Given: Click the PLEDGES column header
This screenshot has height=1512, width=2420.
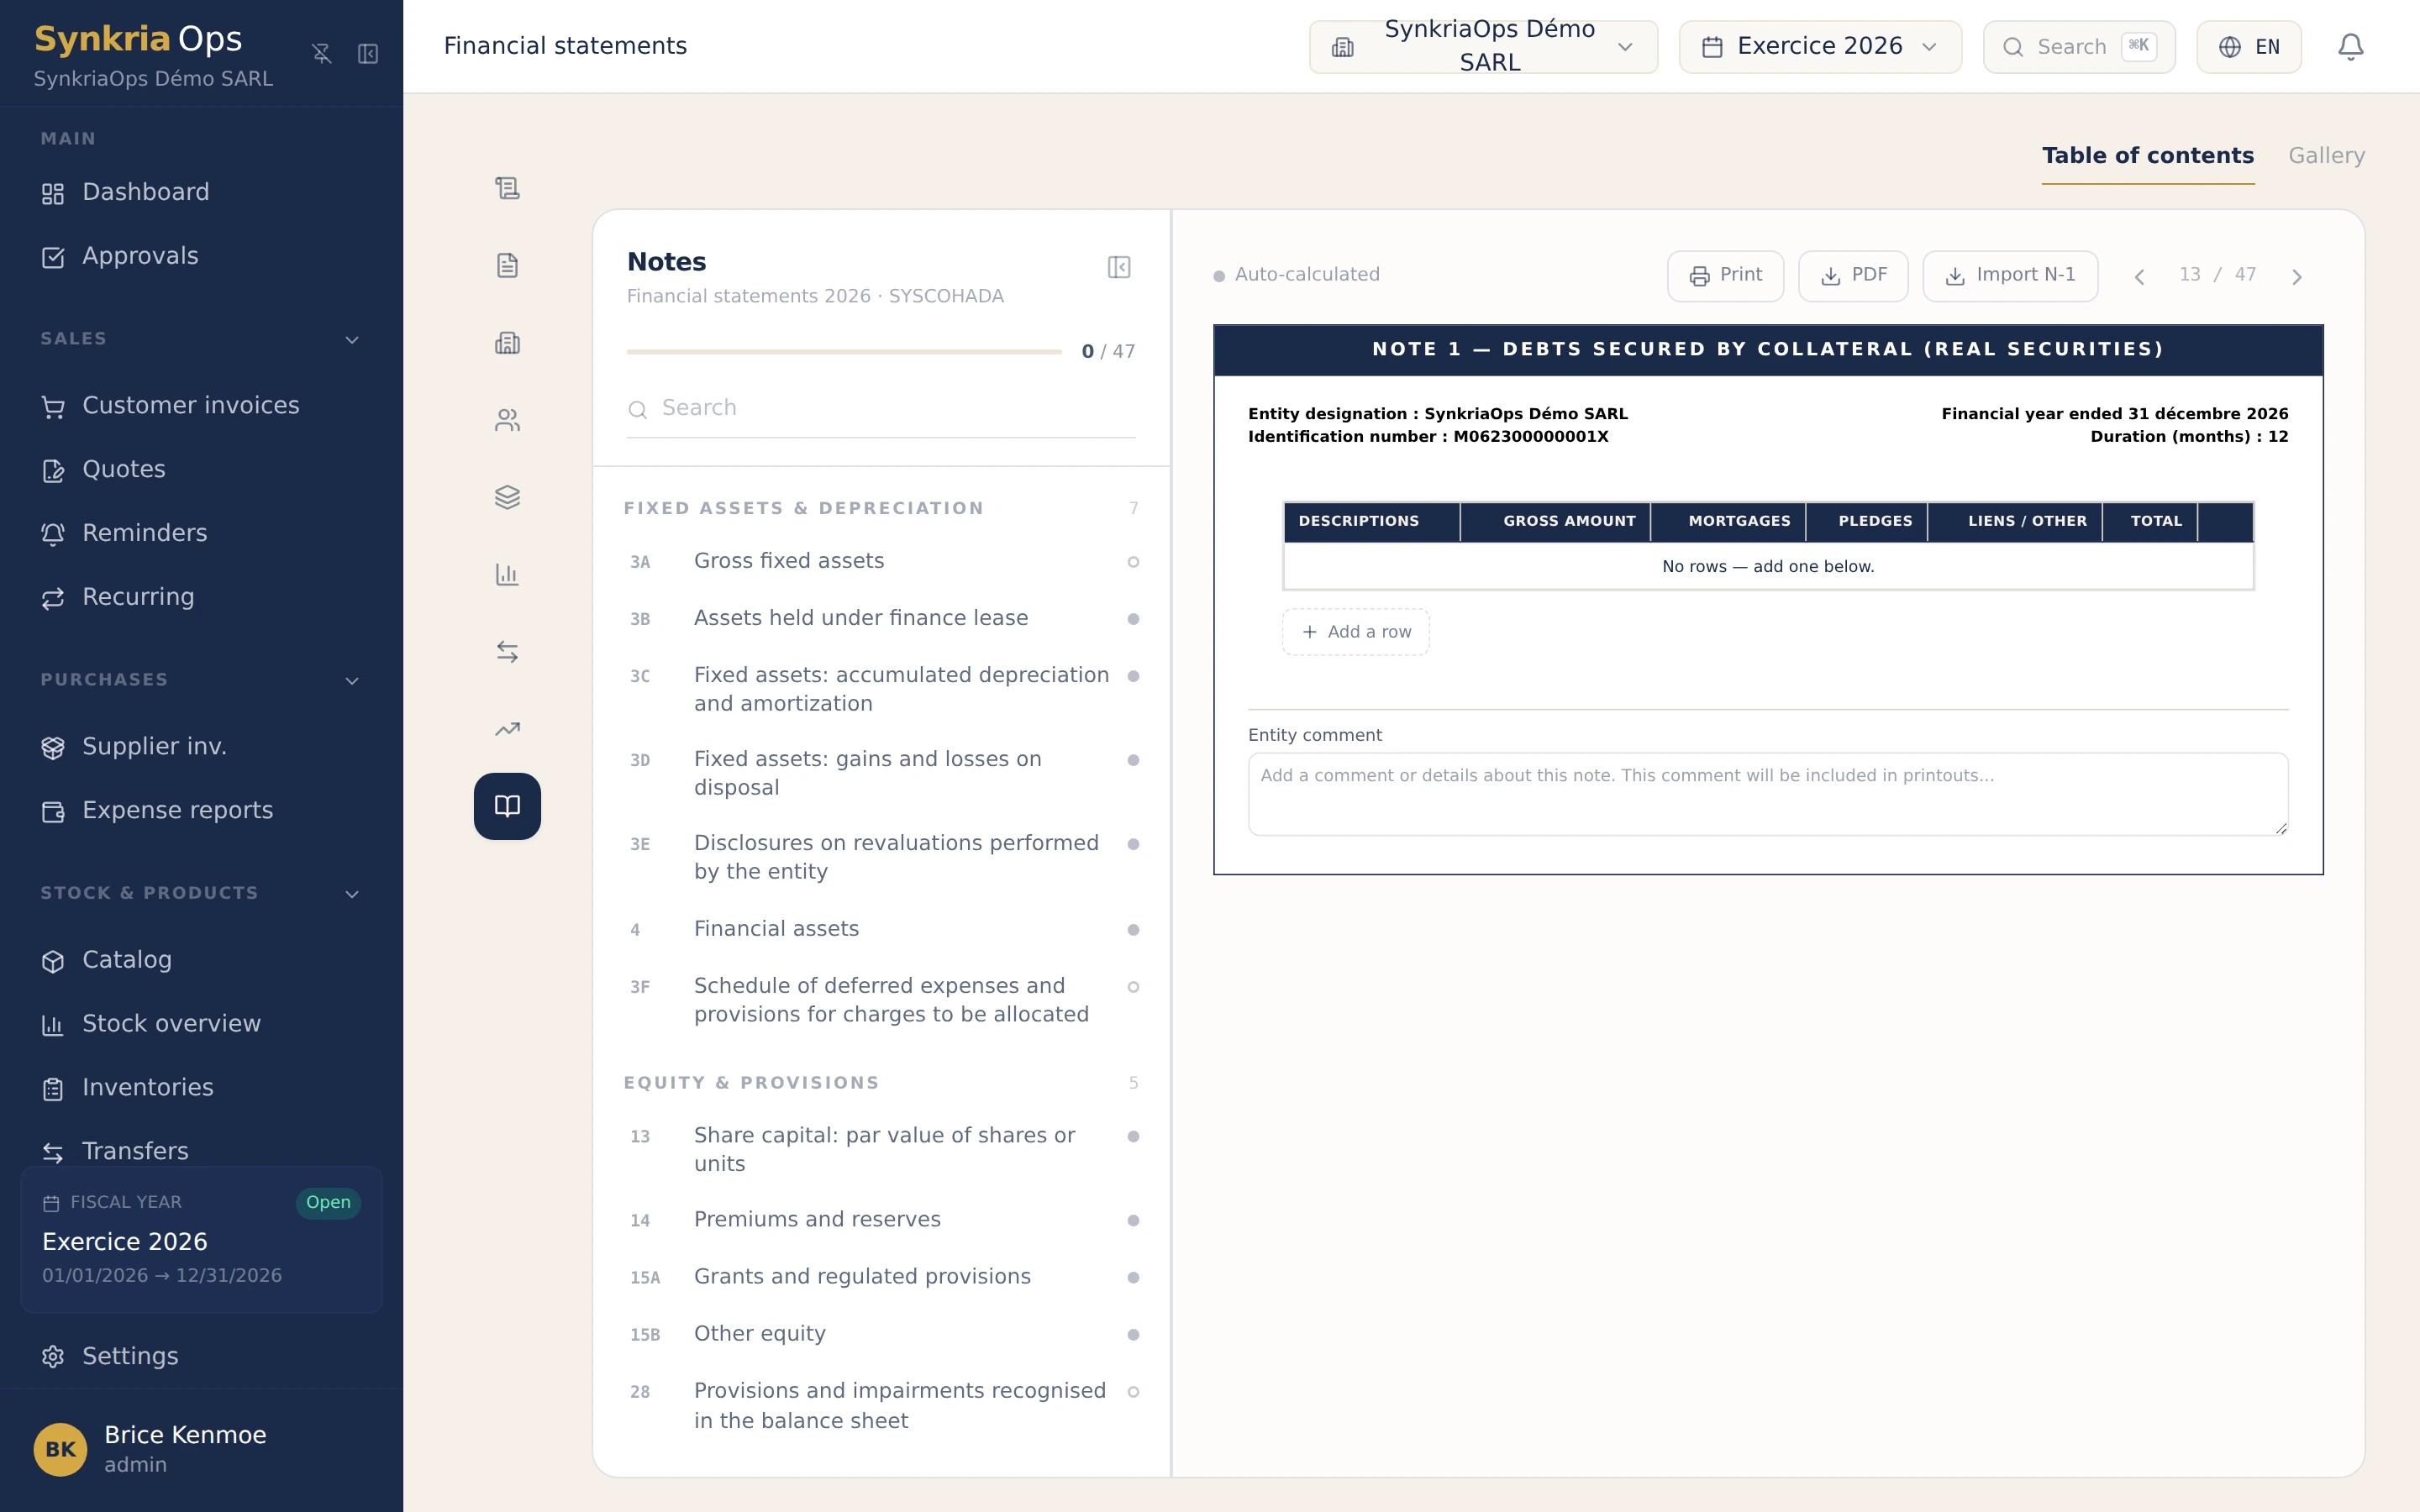Looking at the screenshot, I should [1866, 522].
